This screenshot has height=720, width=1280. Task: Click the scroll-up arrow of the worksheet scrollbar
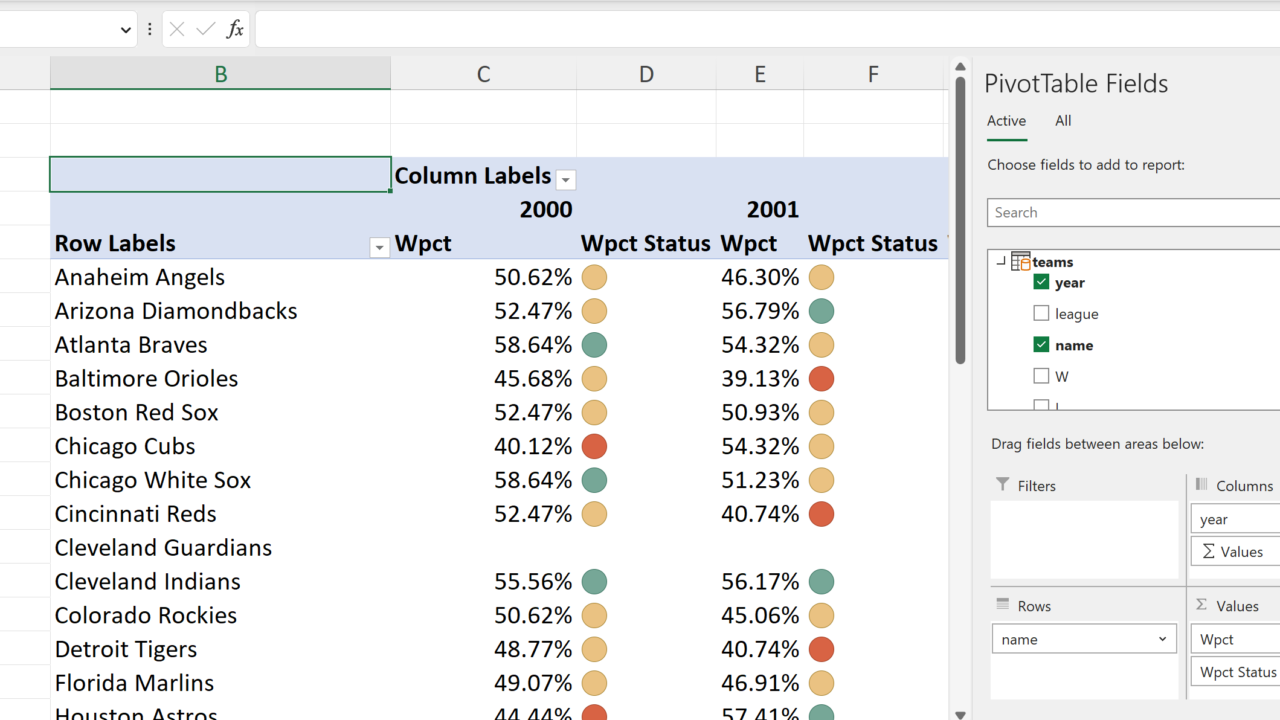tap(960, 68)
